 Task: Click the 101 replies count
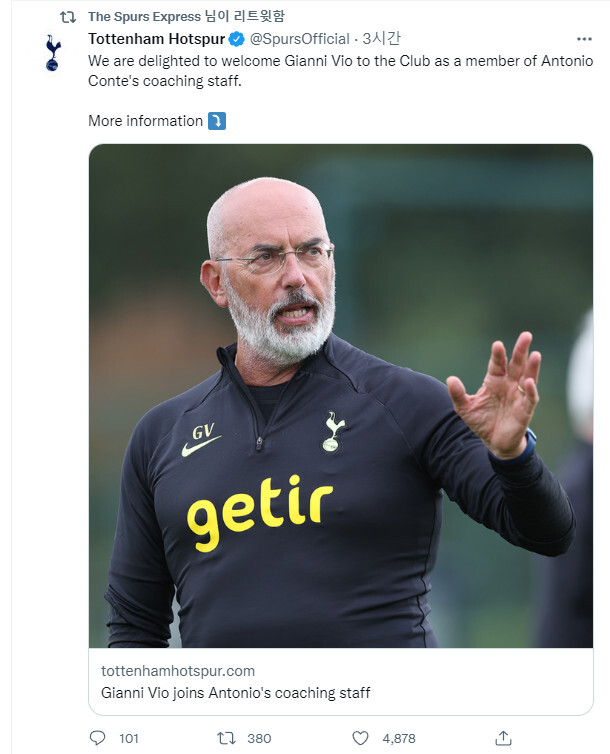129,738
